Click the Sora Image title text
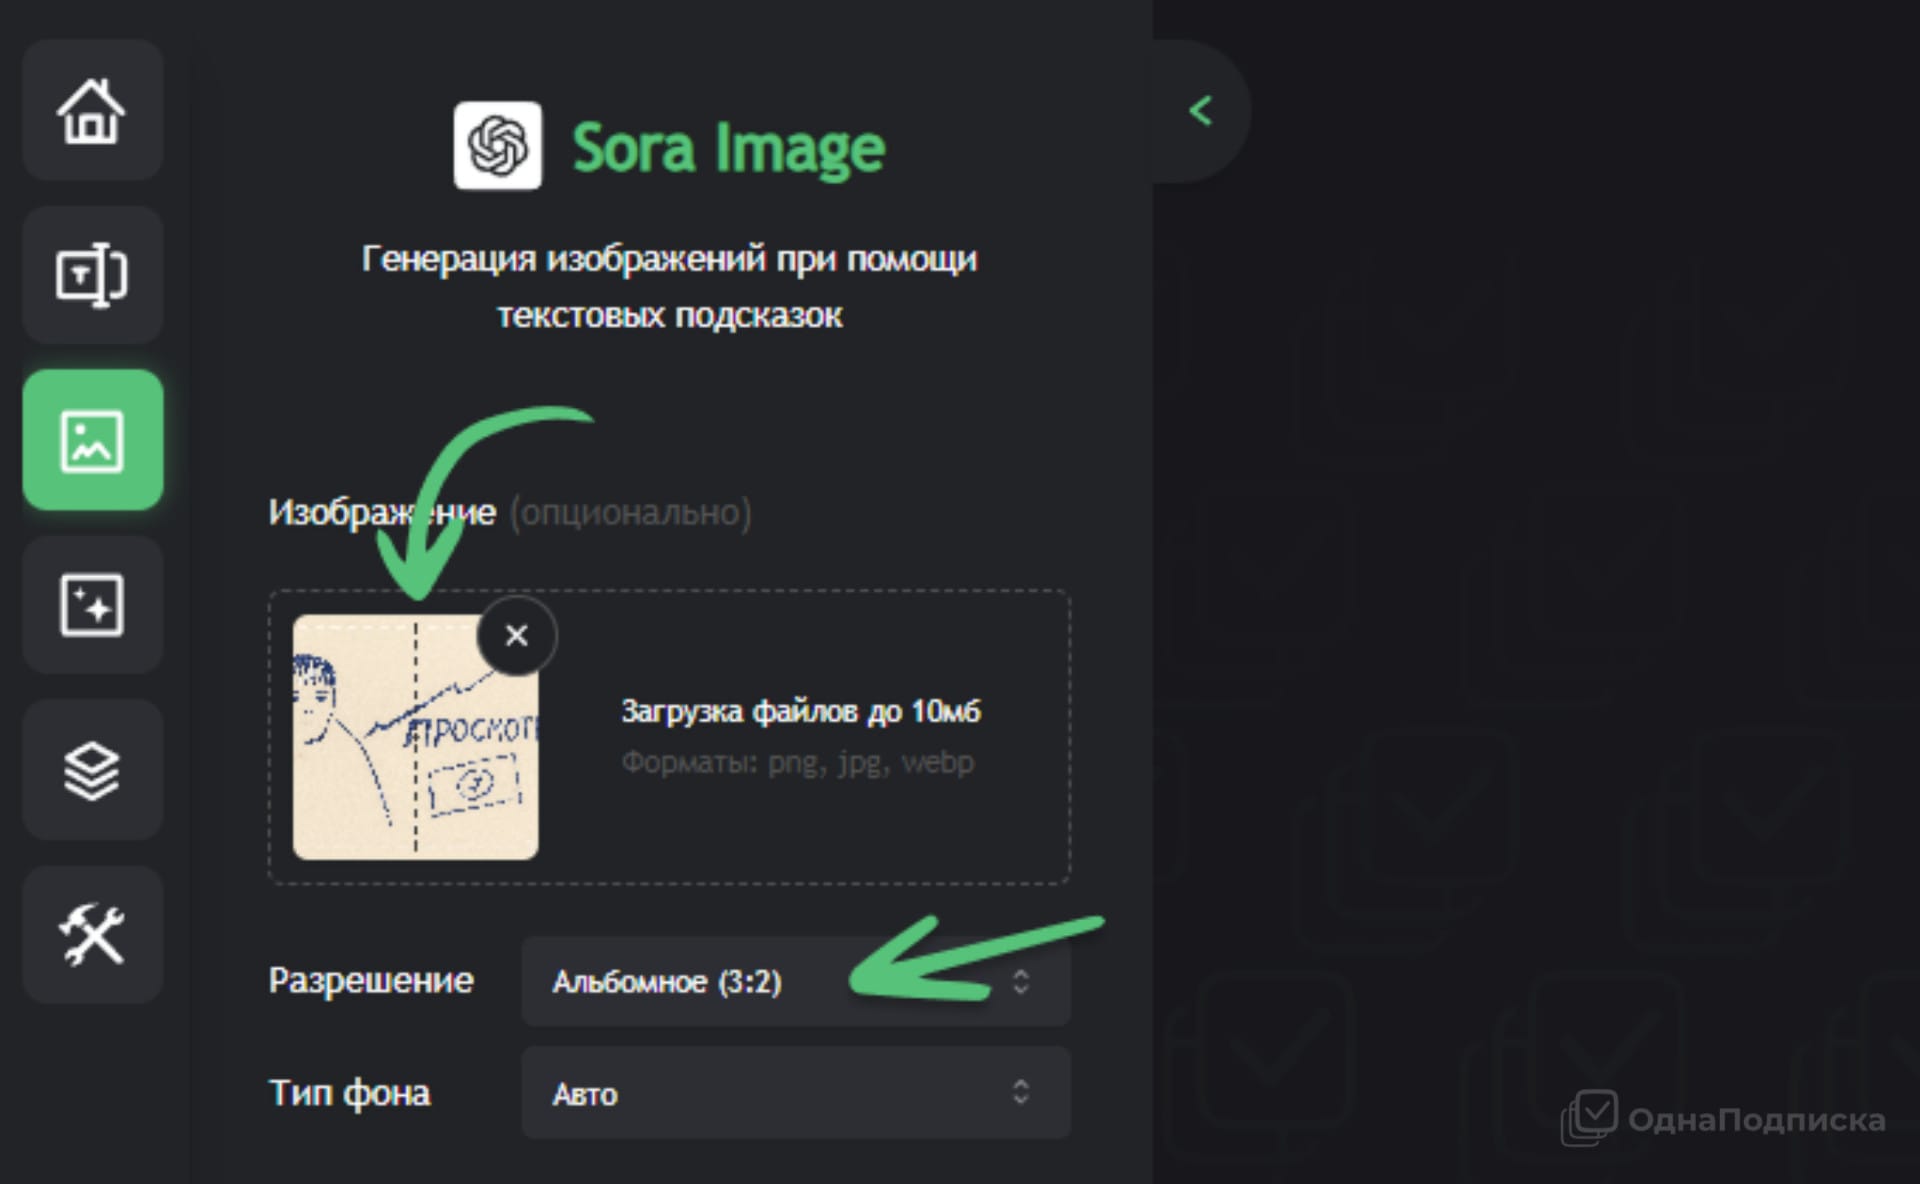The height and width of the screenshot is (1184, 1920). [x=728, y=148]
